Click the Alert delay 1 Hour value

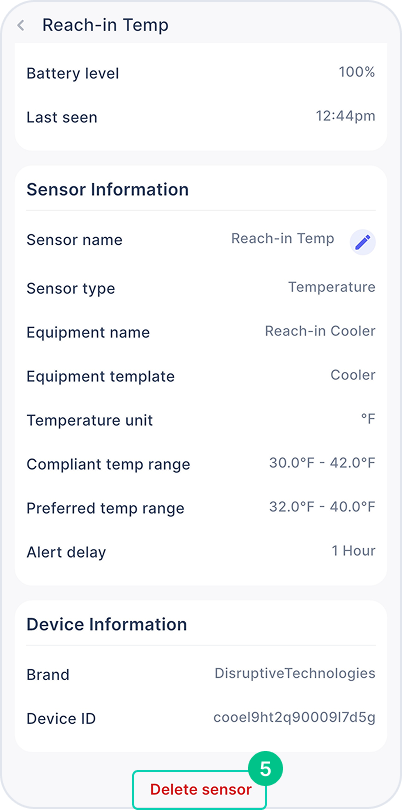[353, 551]
